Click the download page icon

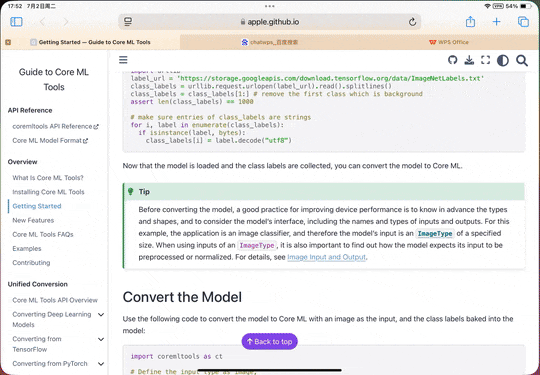coord(469,60)
